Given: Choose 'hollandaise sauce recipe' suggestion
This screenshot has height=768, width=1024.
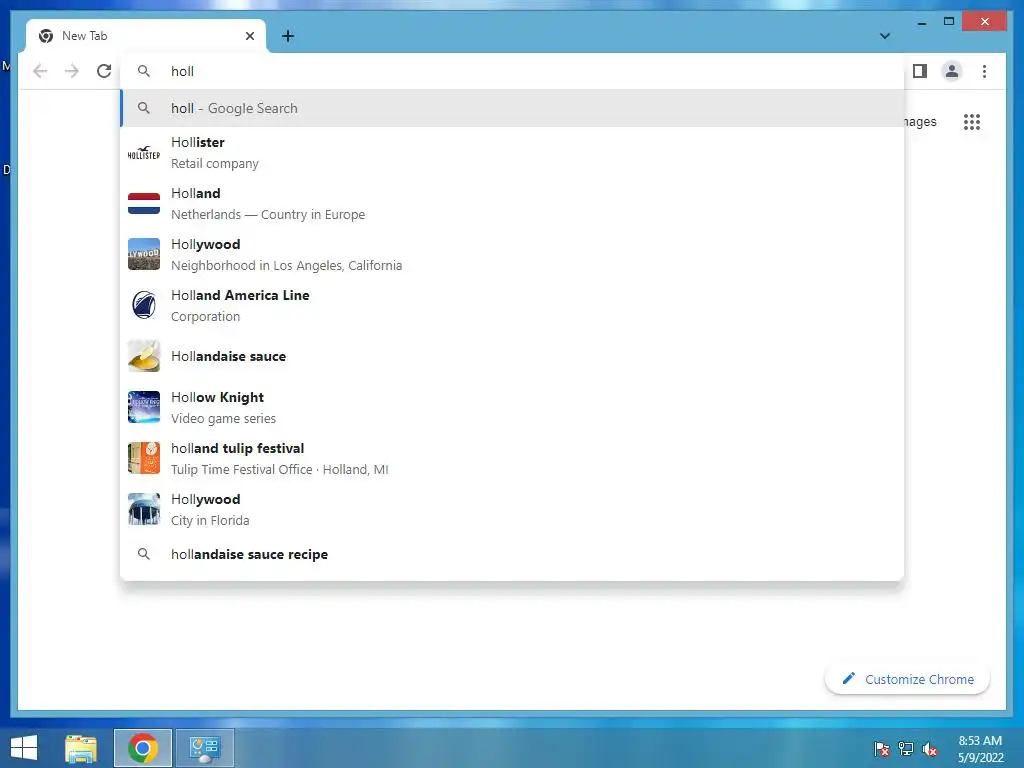Looking at the screenshot, I should click(512, 554).
